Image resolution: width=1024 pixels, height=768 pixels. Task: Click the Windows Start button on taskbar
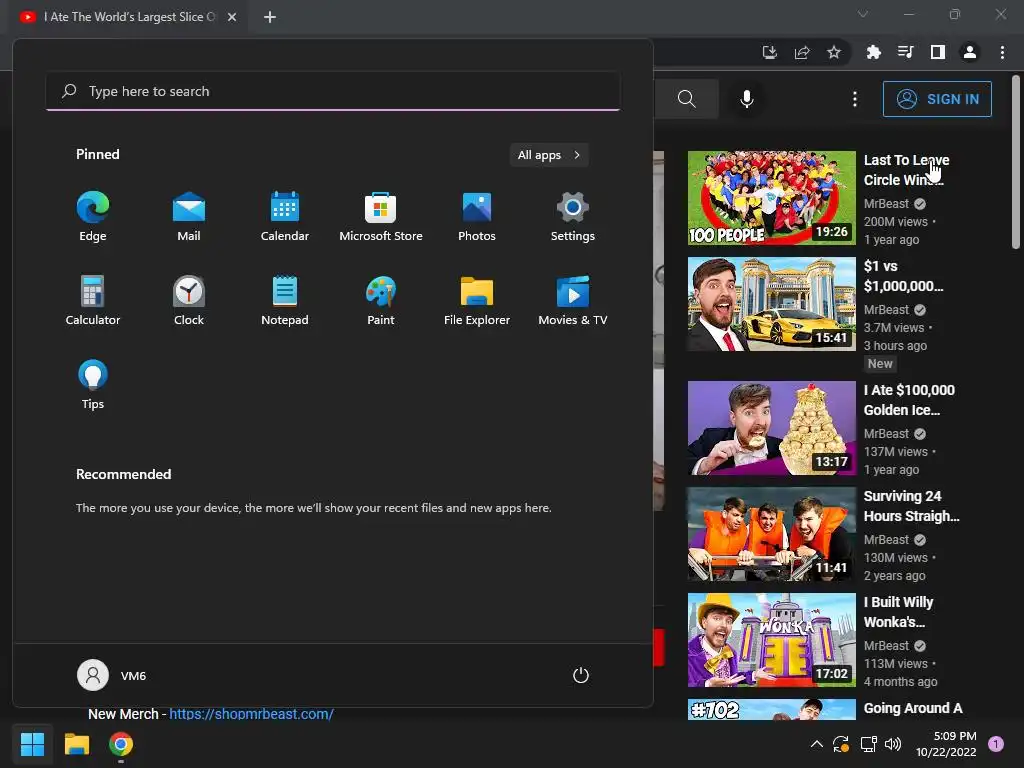32,744
